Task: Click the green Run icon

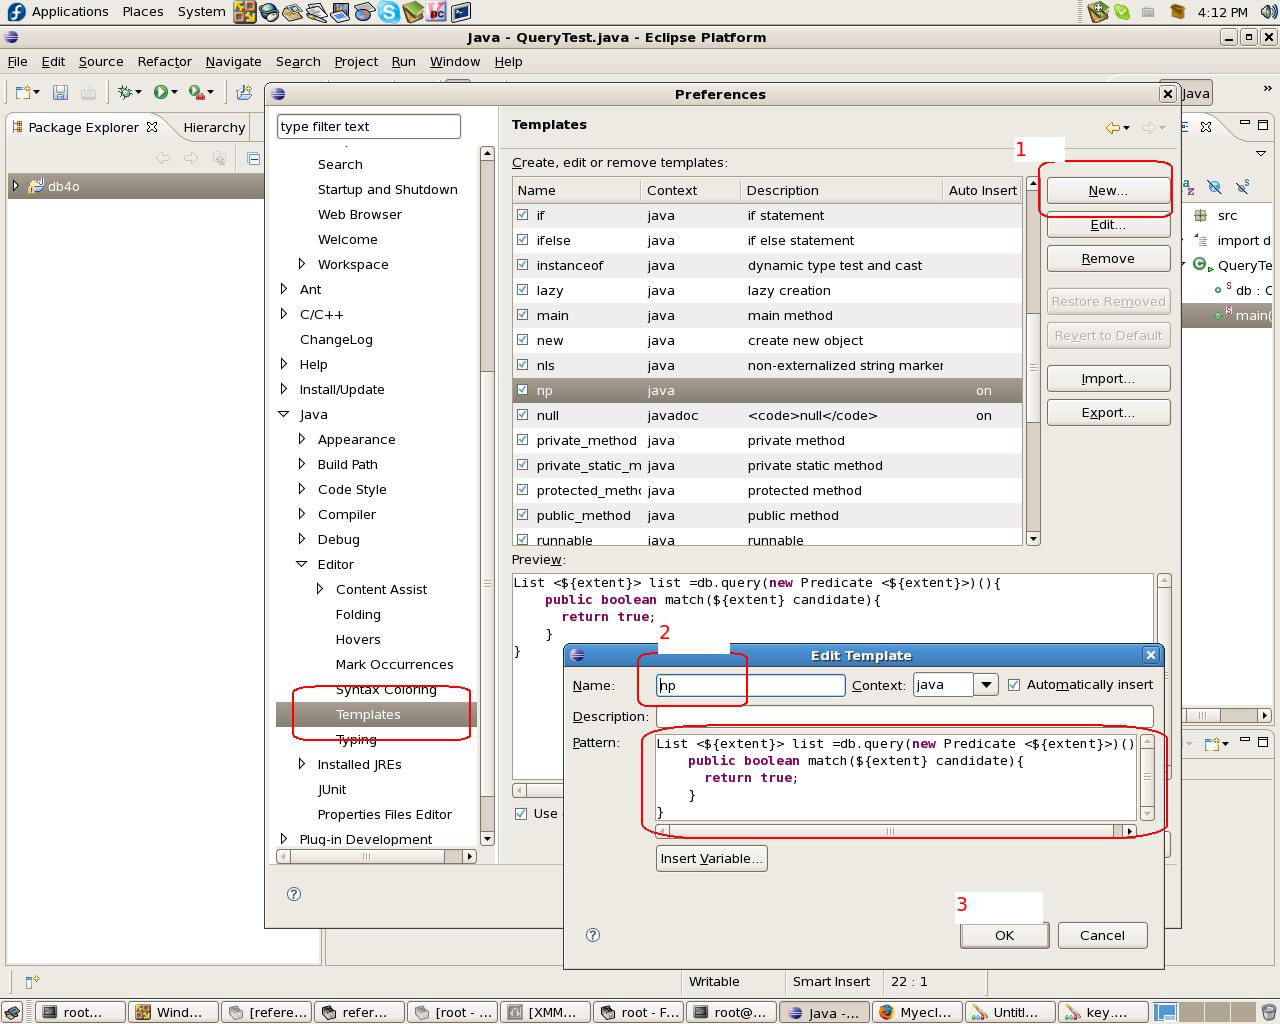Action: tap(160, 92)
